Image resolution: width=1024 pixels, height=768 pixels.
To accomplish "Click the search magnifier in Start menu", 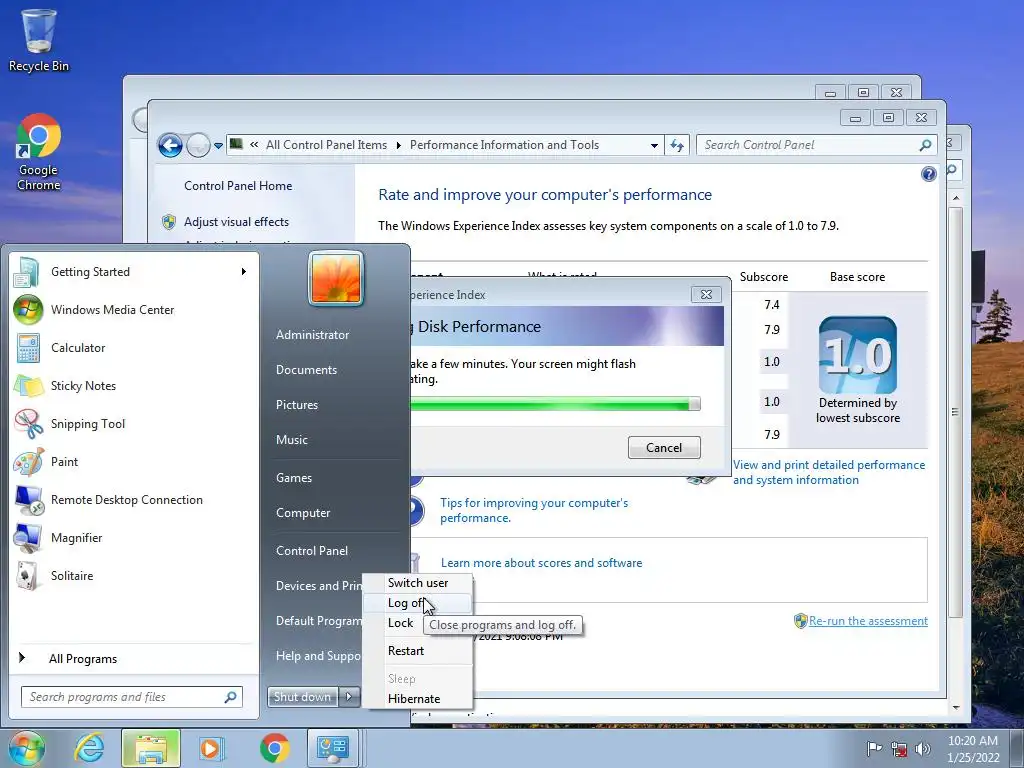I will pyautogui.click(x=230, y=697).
